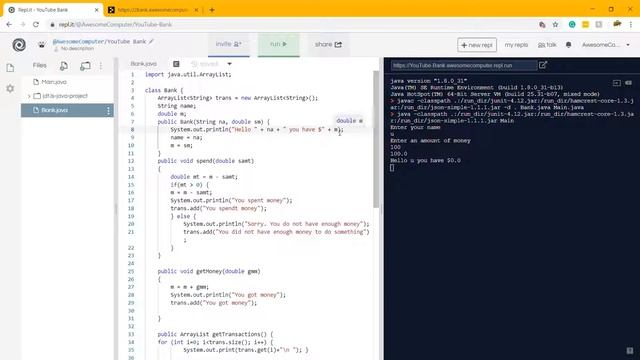This screenshot has width=640, height=360.
Task: Click 'public void getMoney(double gmm)' line
Action: (x=209, y=271)
